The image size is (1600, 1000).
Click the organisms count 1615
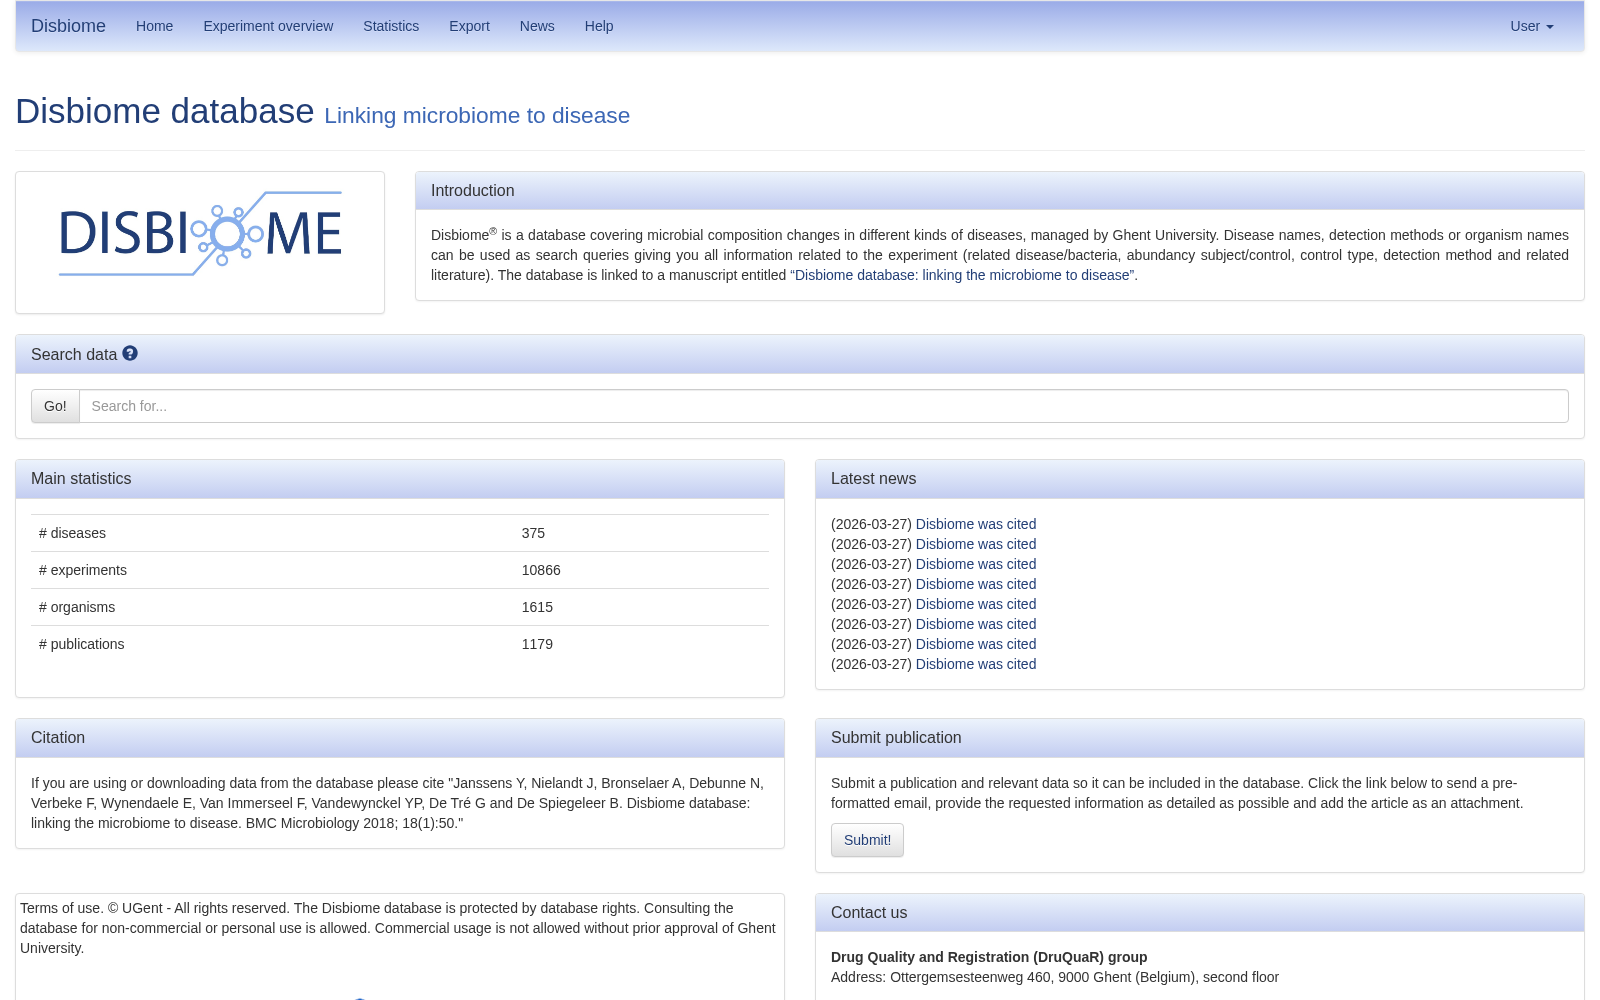click(537, 607)
